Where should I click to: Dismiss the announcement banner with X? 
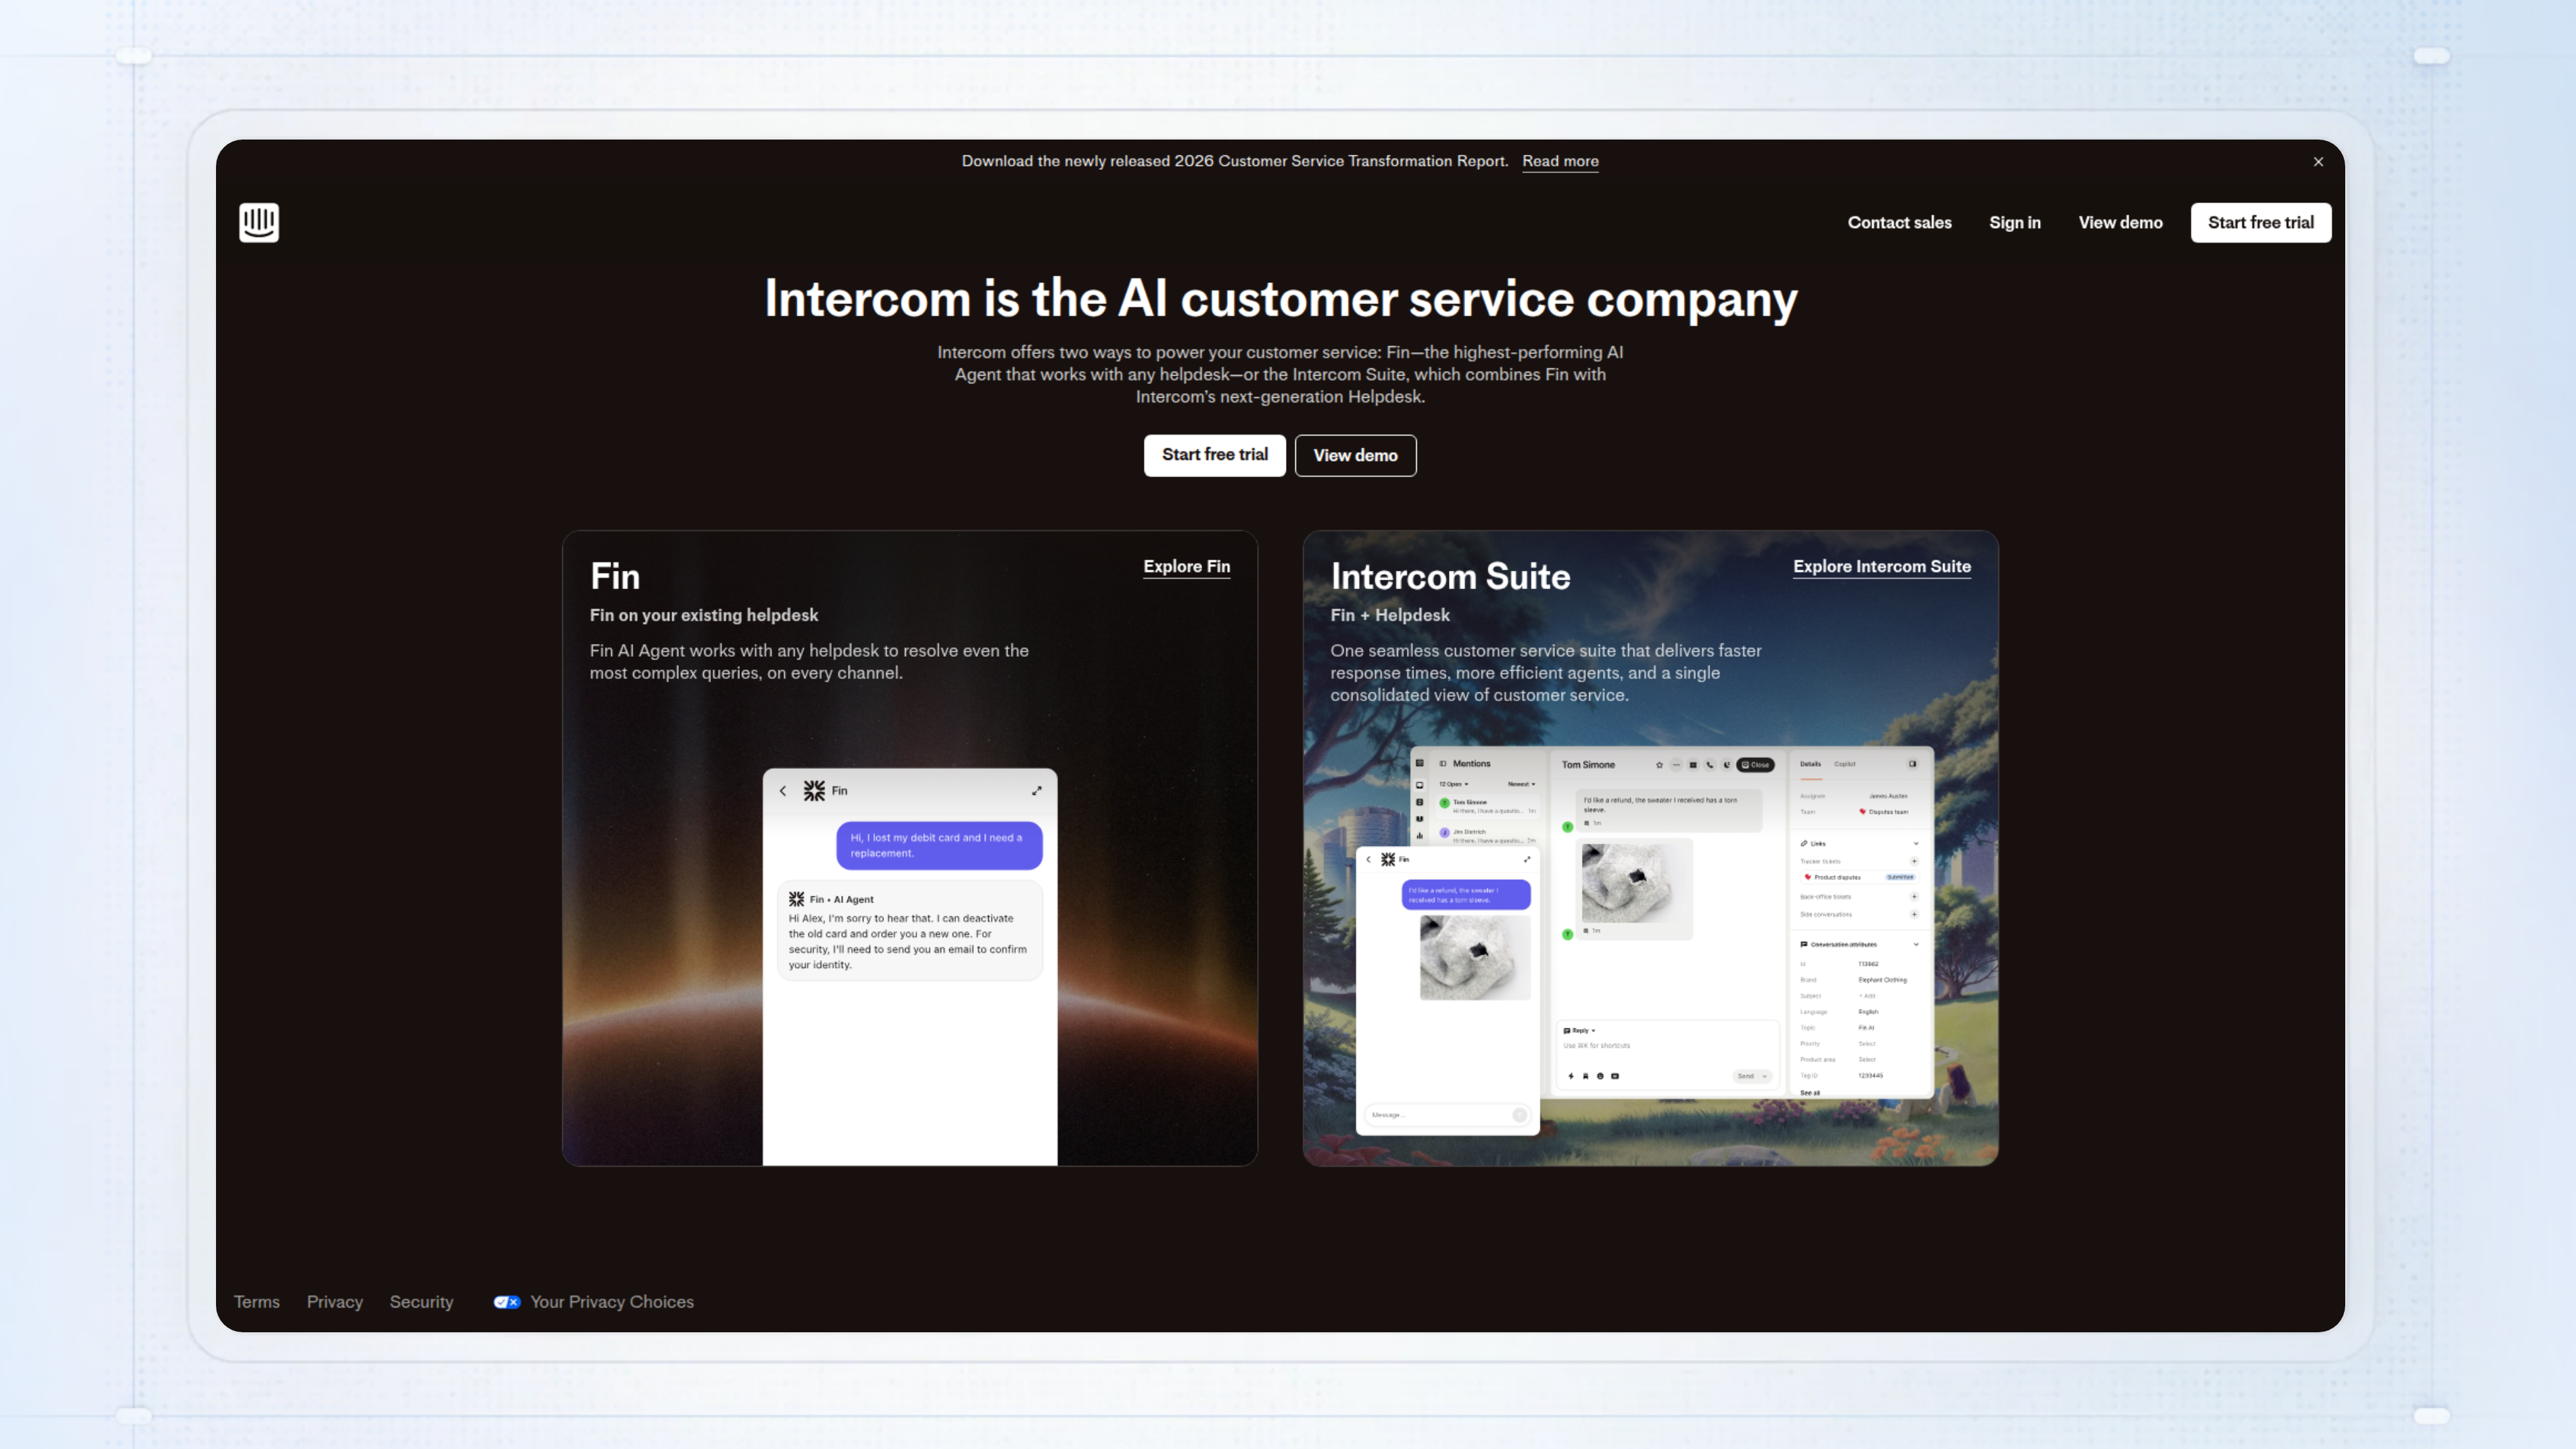(2318, 162)
